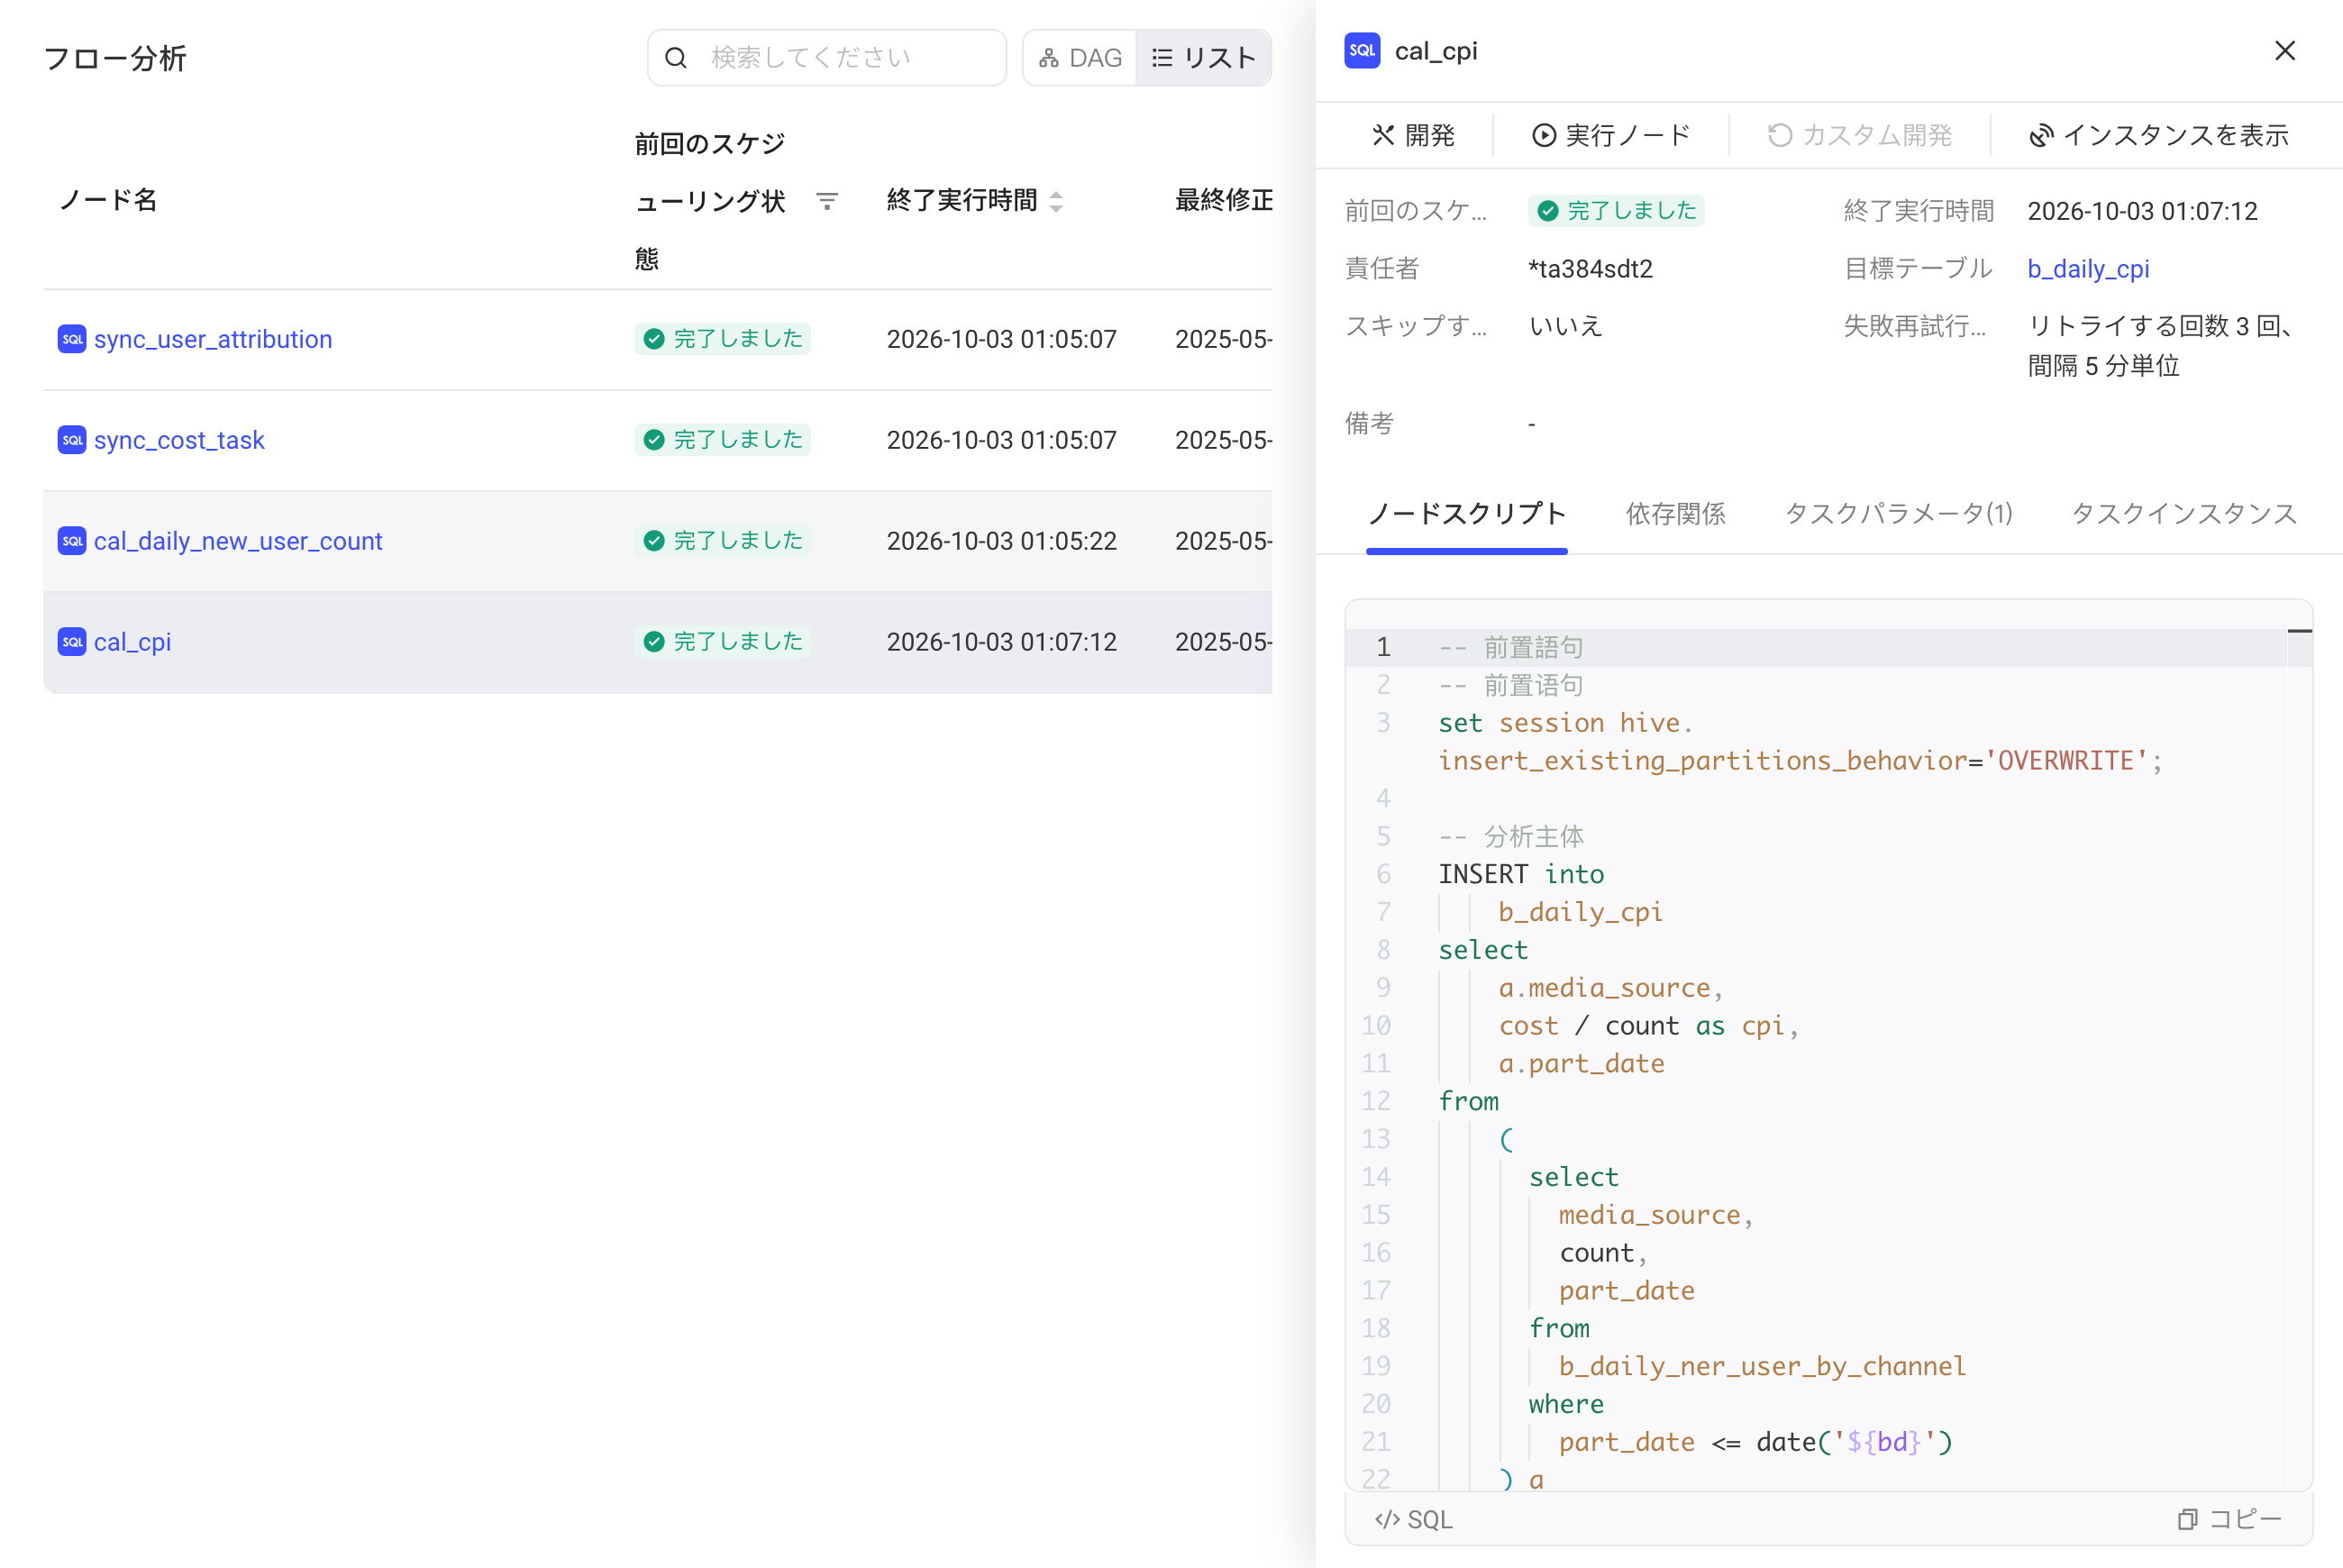This screenshot has height=1568, width=2343.
Task: Select the 依存関係 tab
Action: pyautogui.click(x=1675, y=514)
